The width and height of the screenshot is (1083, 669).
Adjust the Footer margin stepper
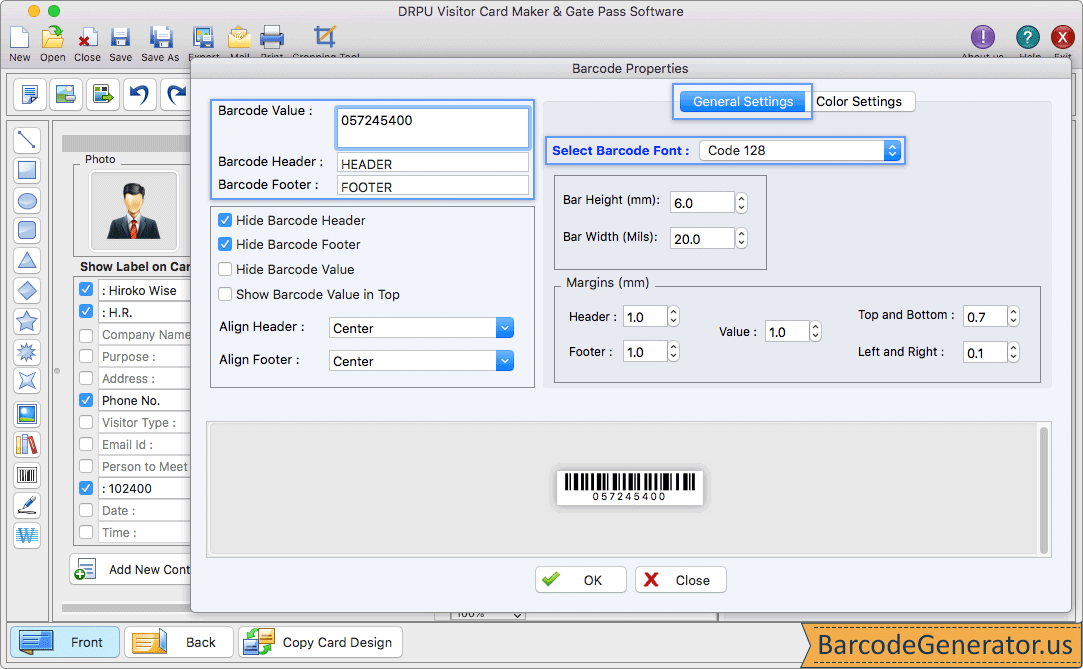point(673,351)
